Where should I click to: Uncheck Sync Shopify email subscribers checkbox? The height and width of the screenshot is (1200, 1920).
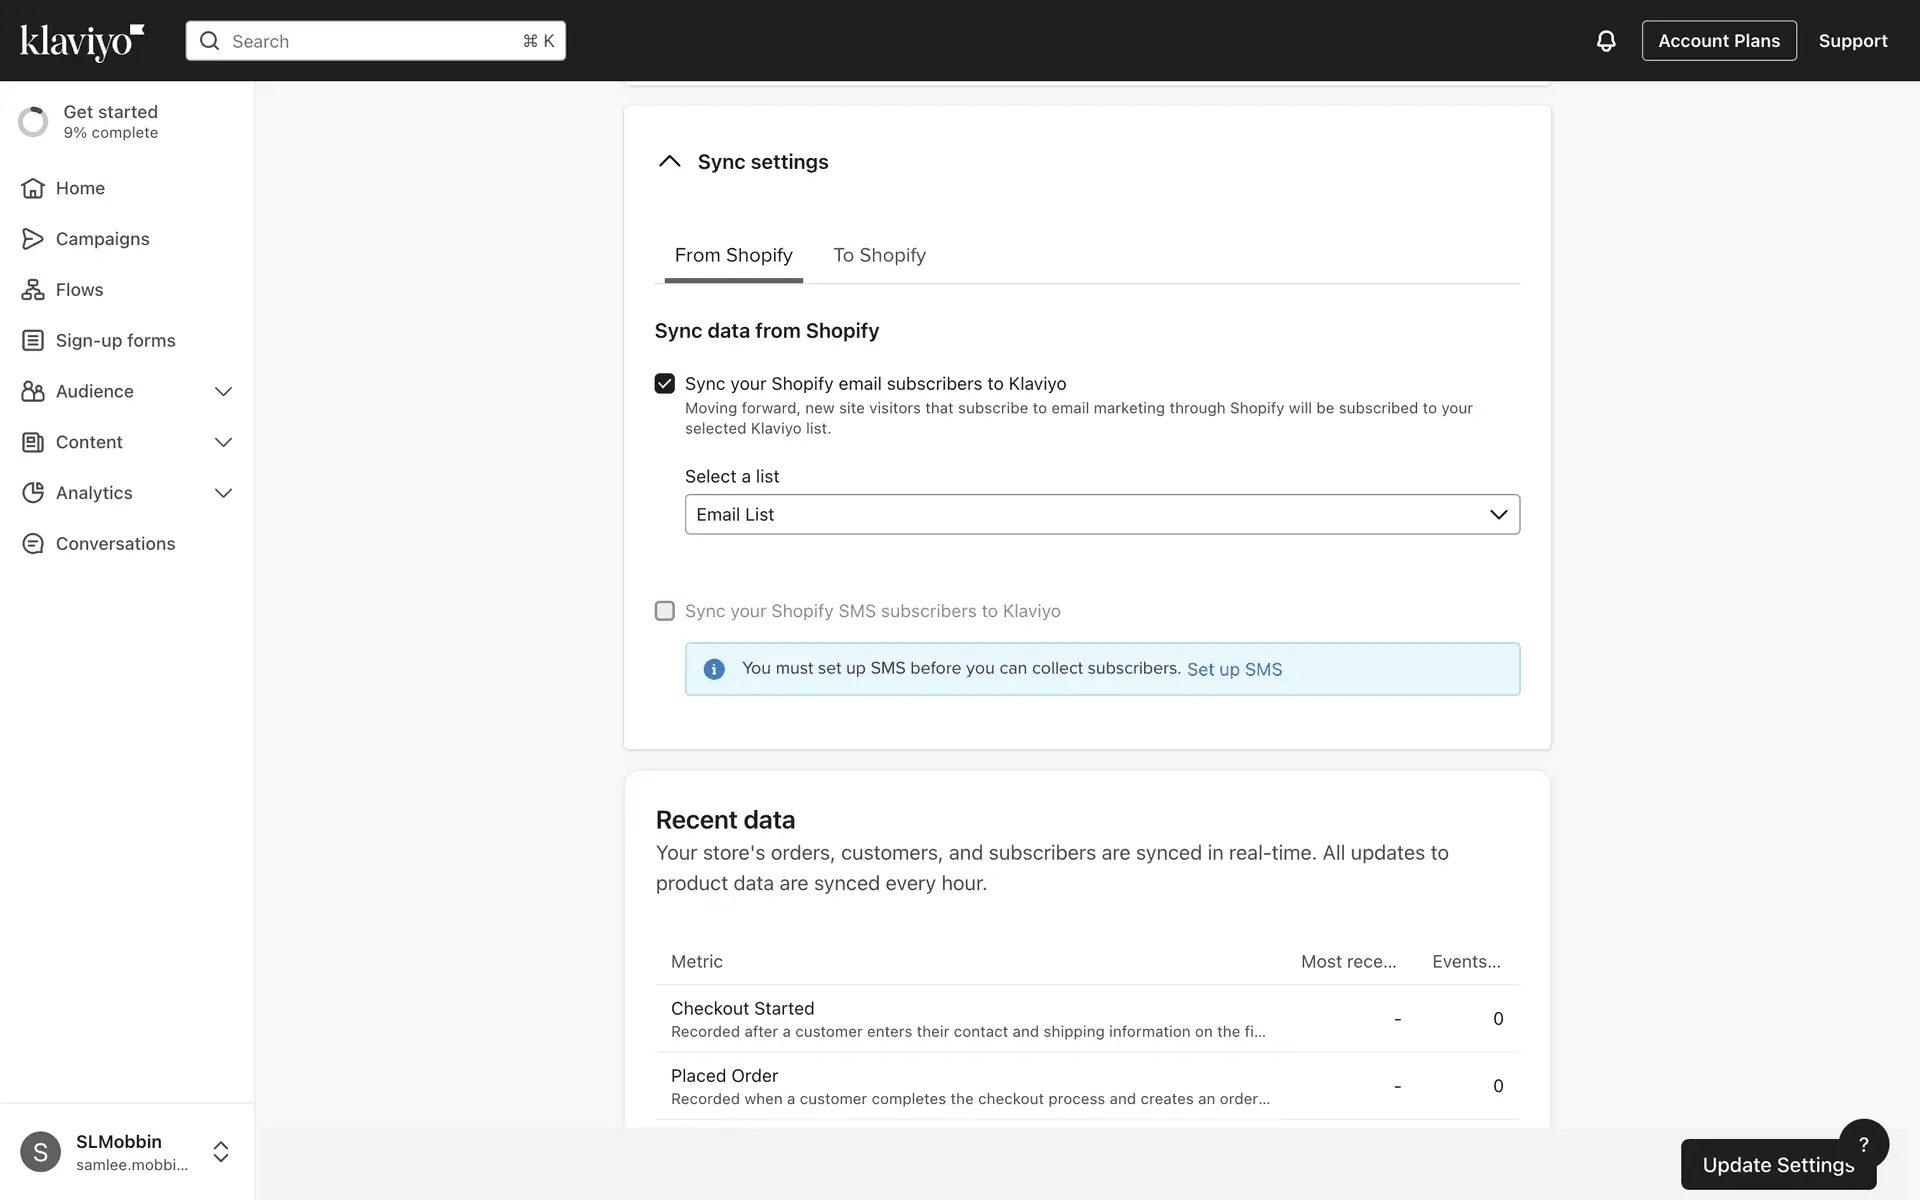click(x=665, y=384)
